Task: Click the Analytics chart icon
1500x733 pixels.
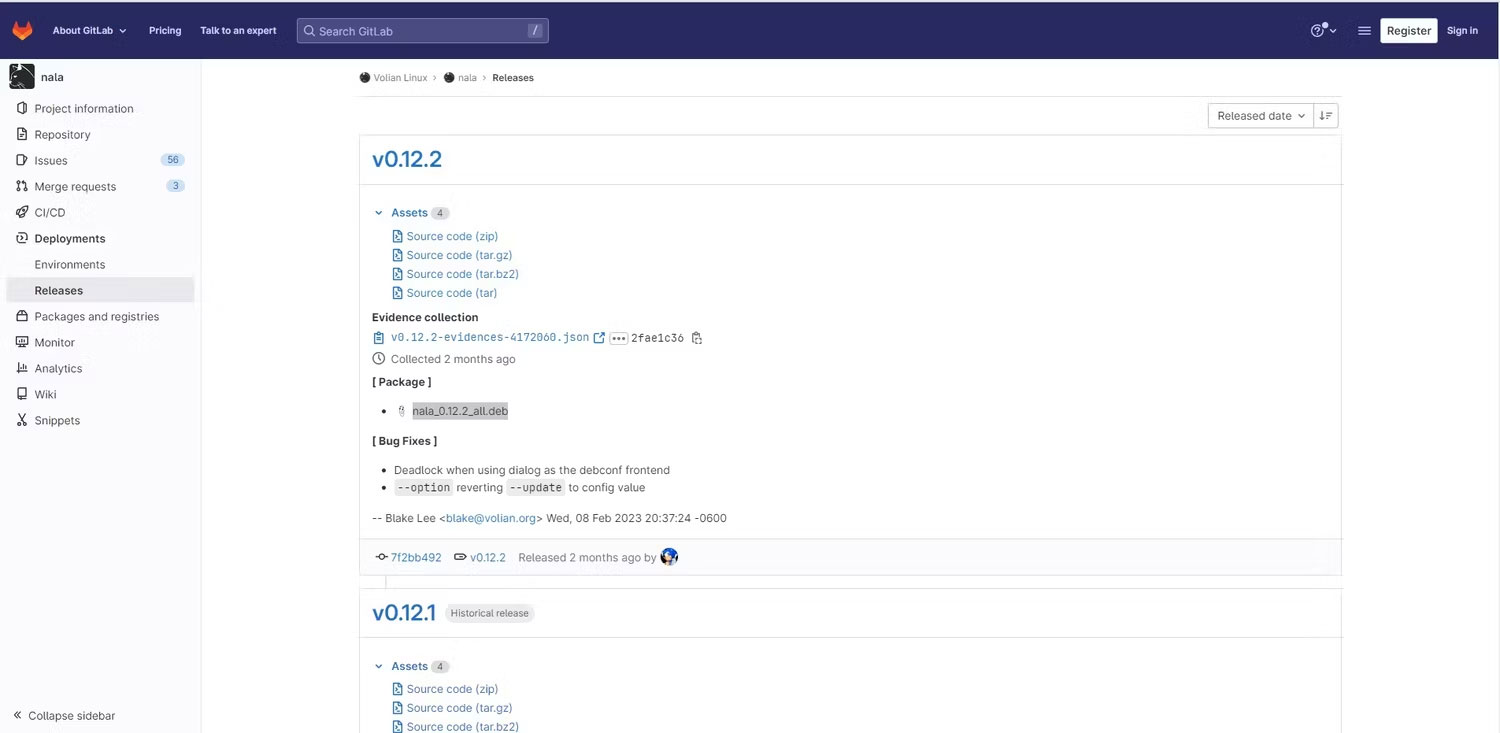Action: click(x=22, y=368)
